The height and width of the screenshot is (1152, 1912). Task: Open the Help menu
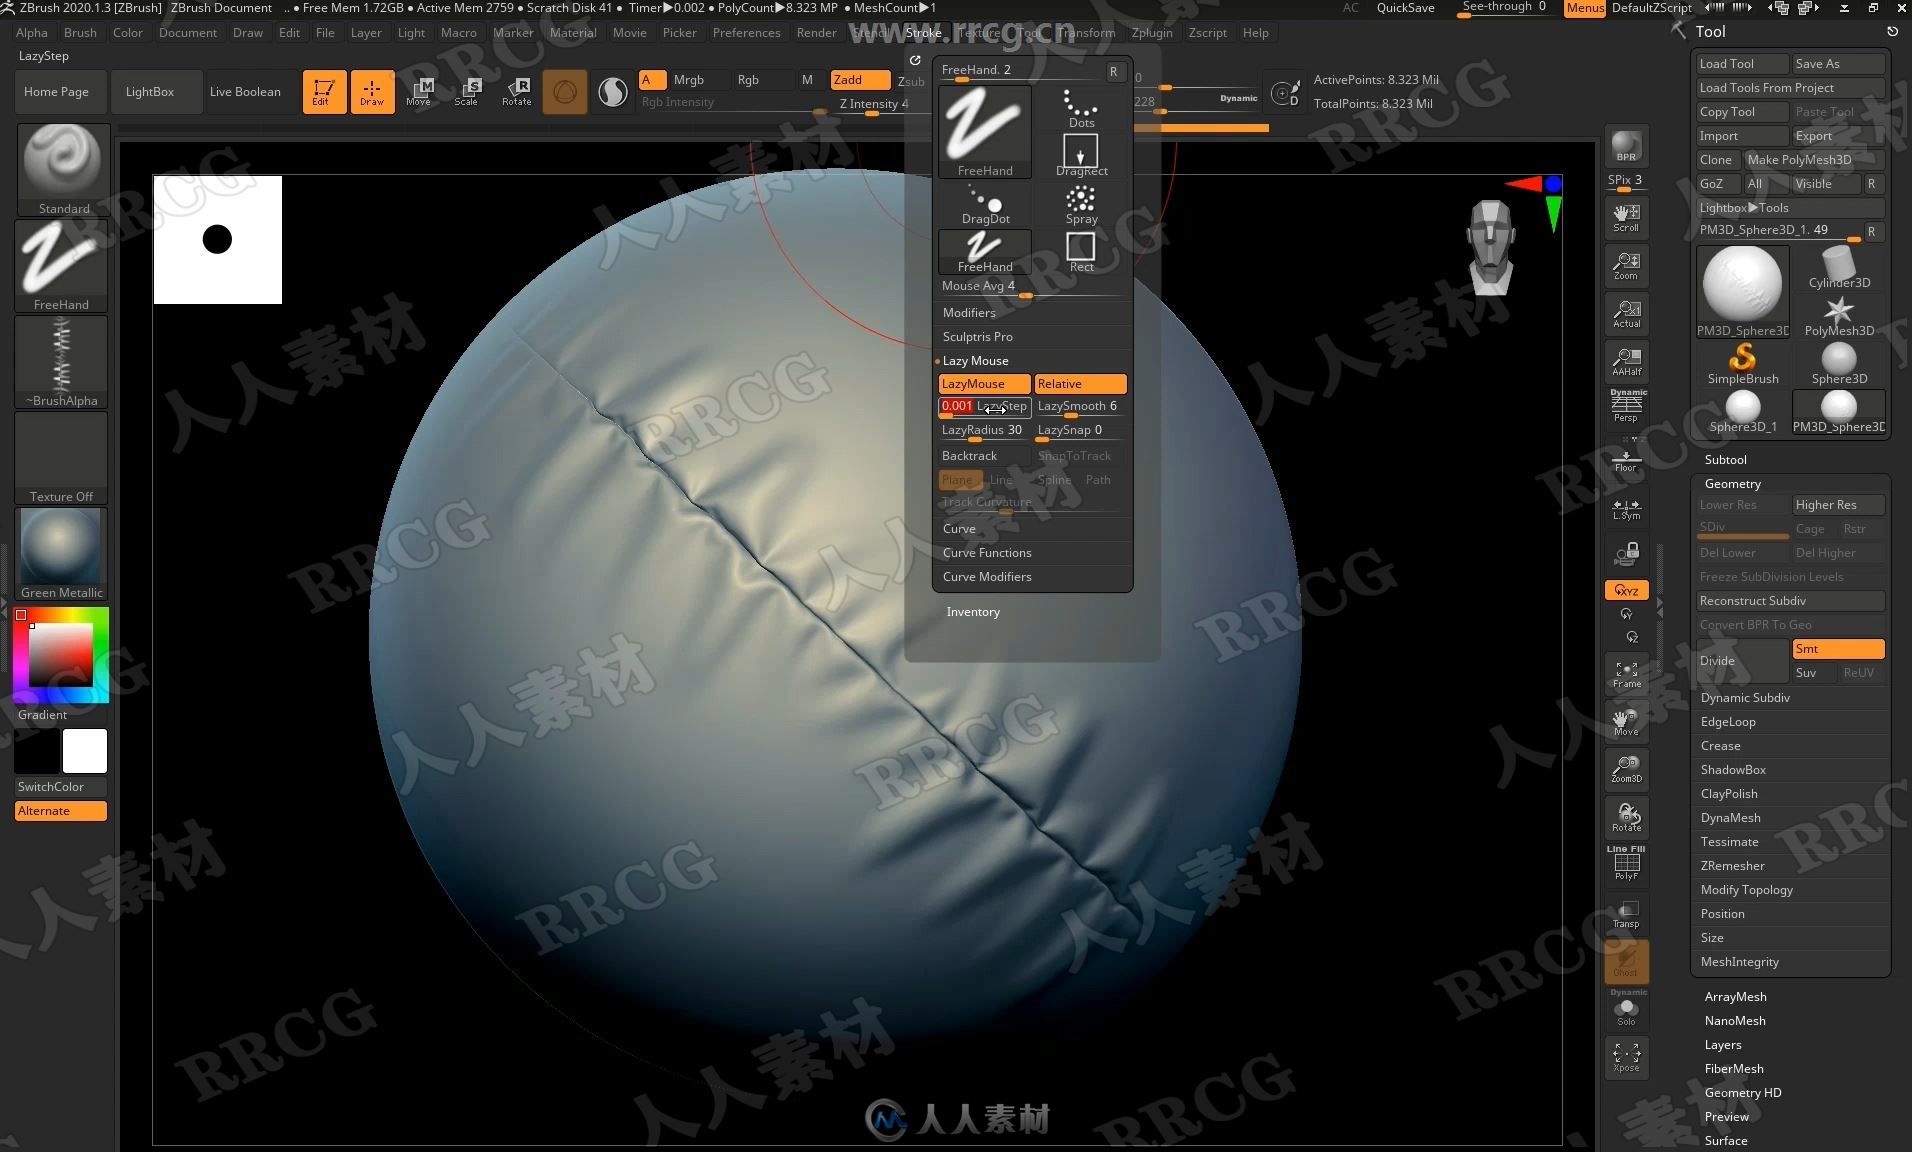pos(1255,33)
